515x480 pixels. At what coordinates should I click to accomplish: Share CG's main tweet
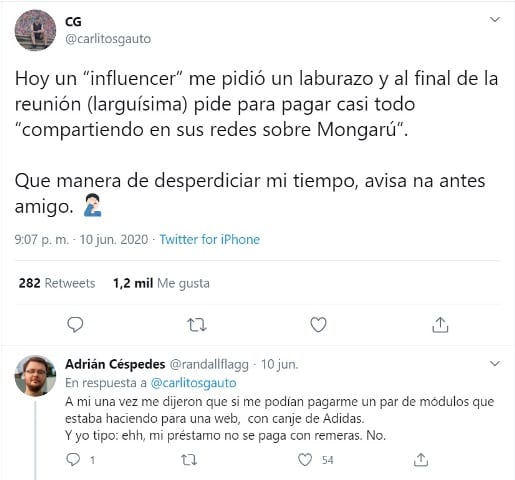tap(440, 325)
